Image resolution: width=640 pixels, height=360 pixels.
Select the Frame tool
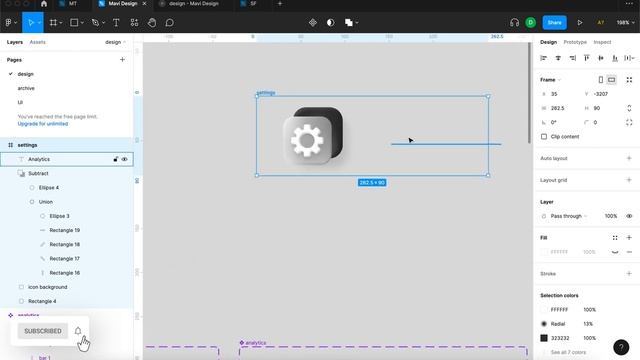point(53,22)
